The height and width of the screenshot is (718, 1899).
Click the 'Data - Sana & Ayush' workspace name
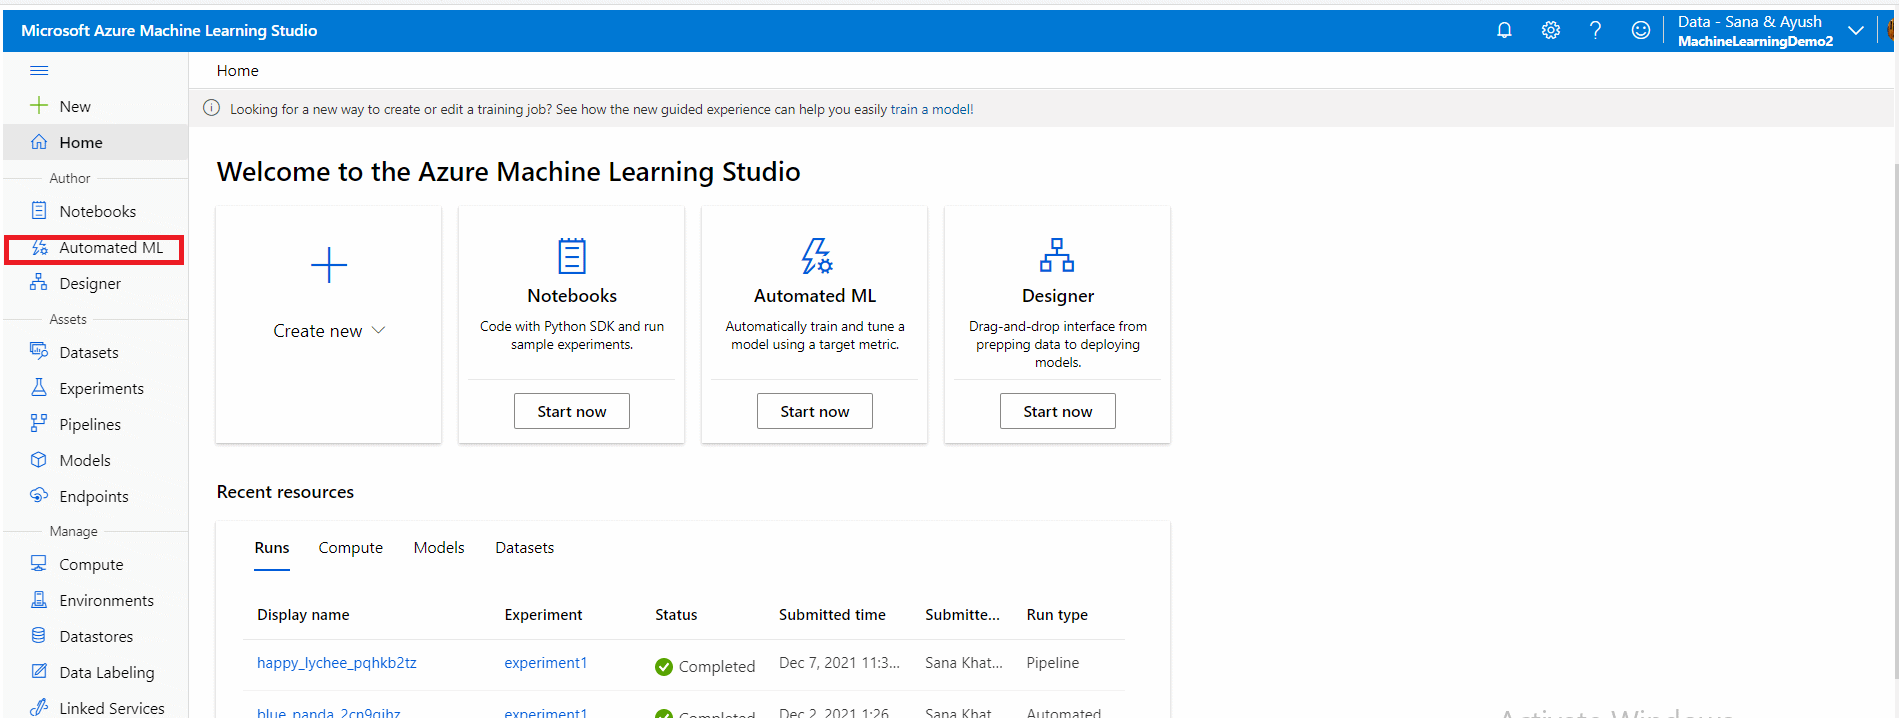[x=1750, y=22]
